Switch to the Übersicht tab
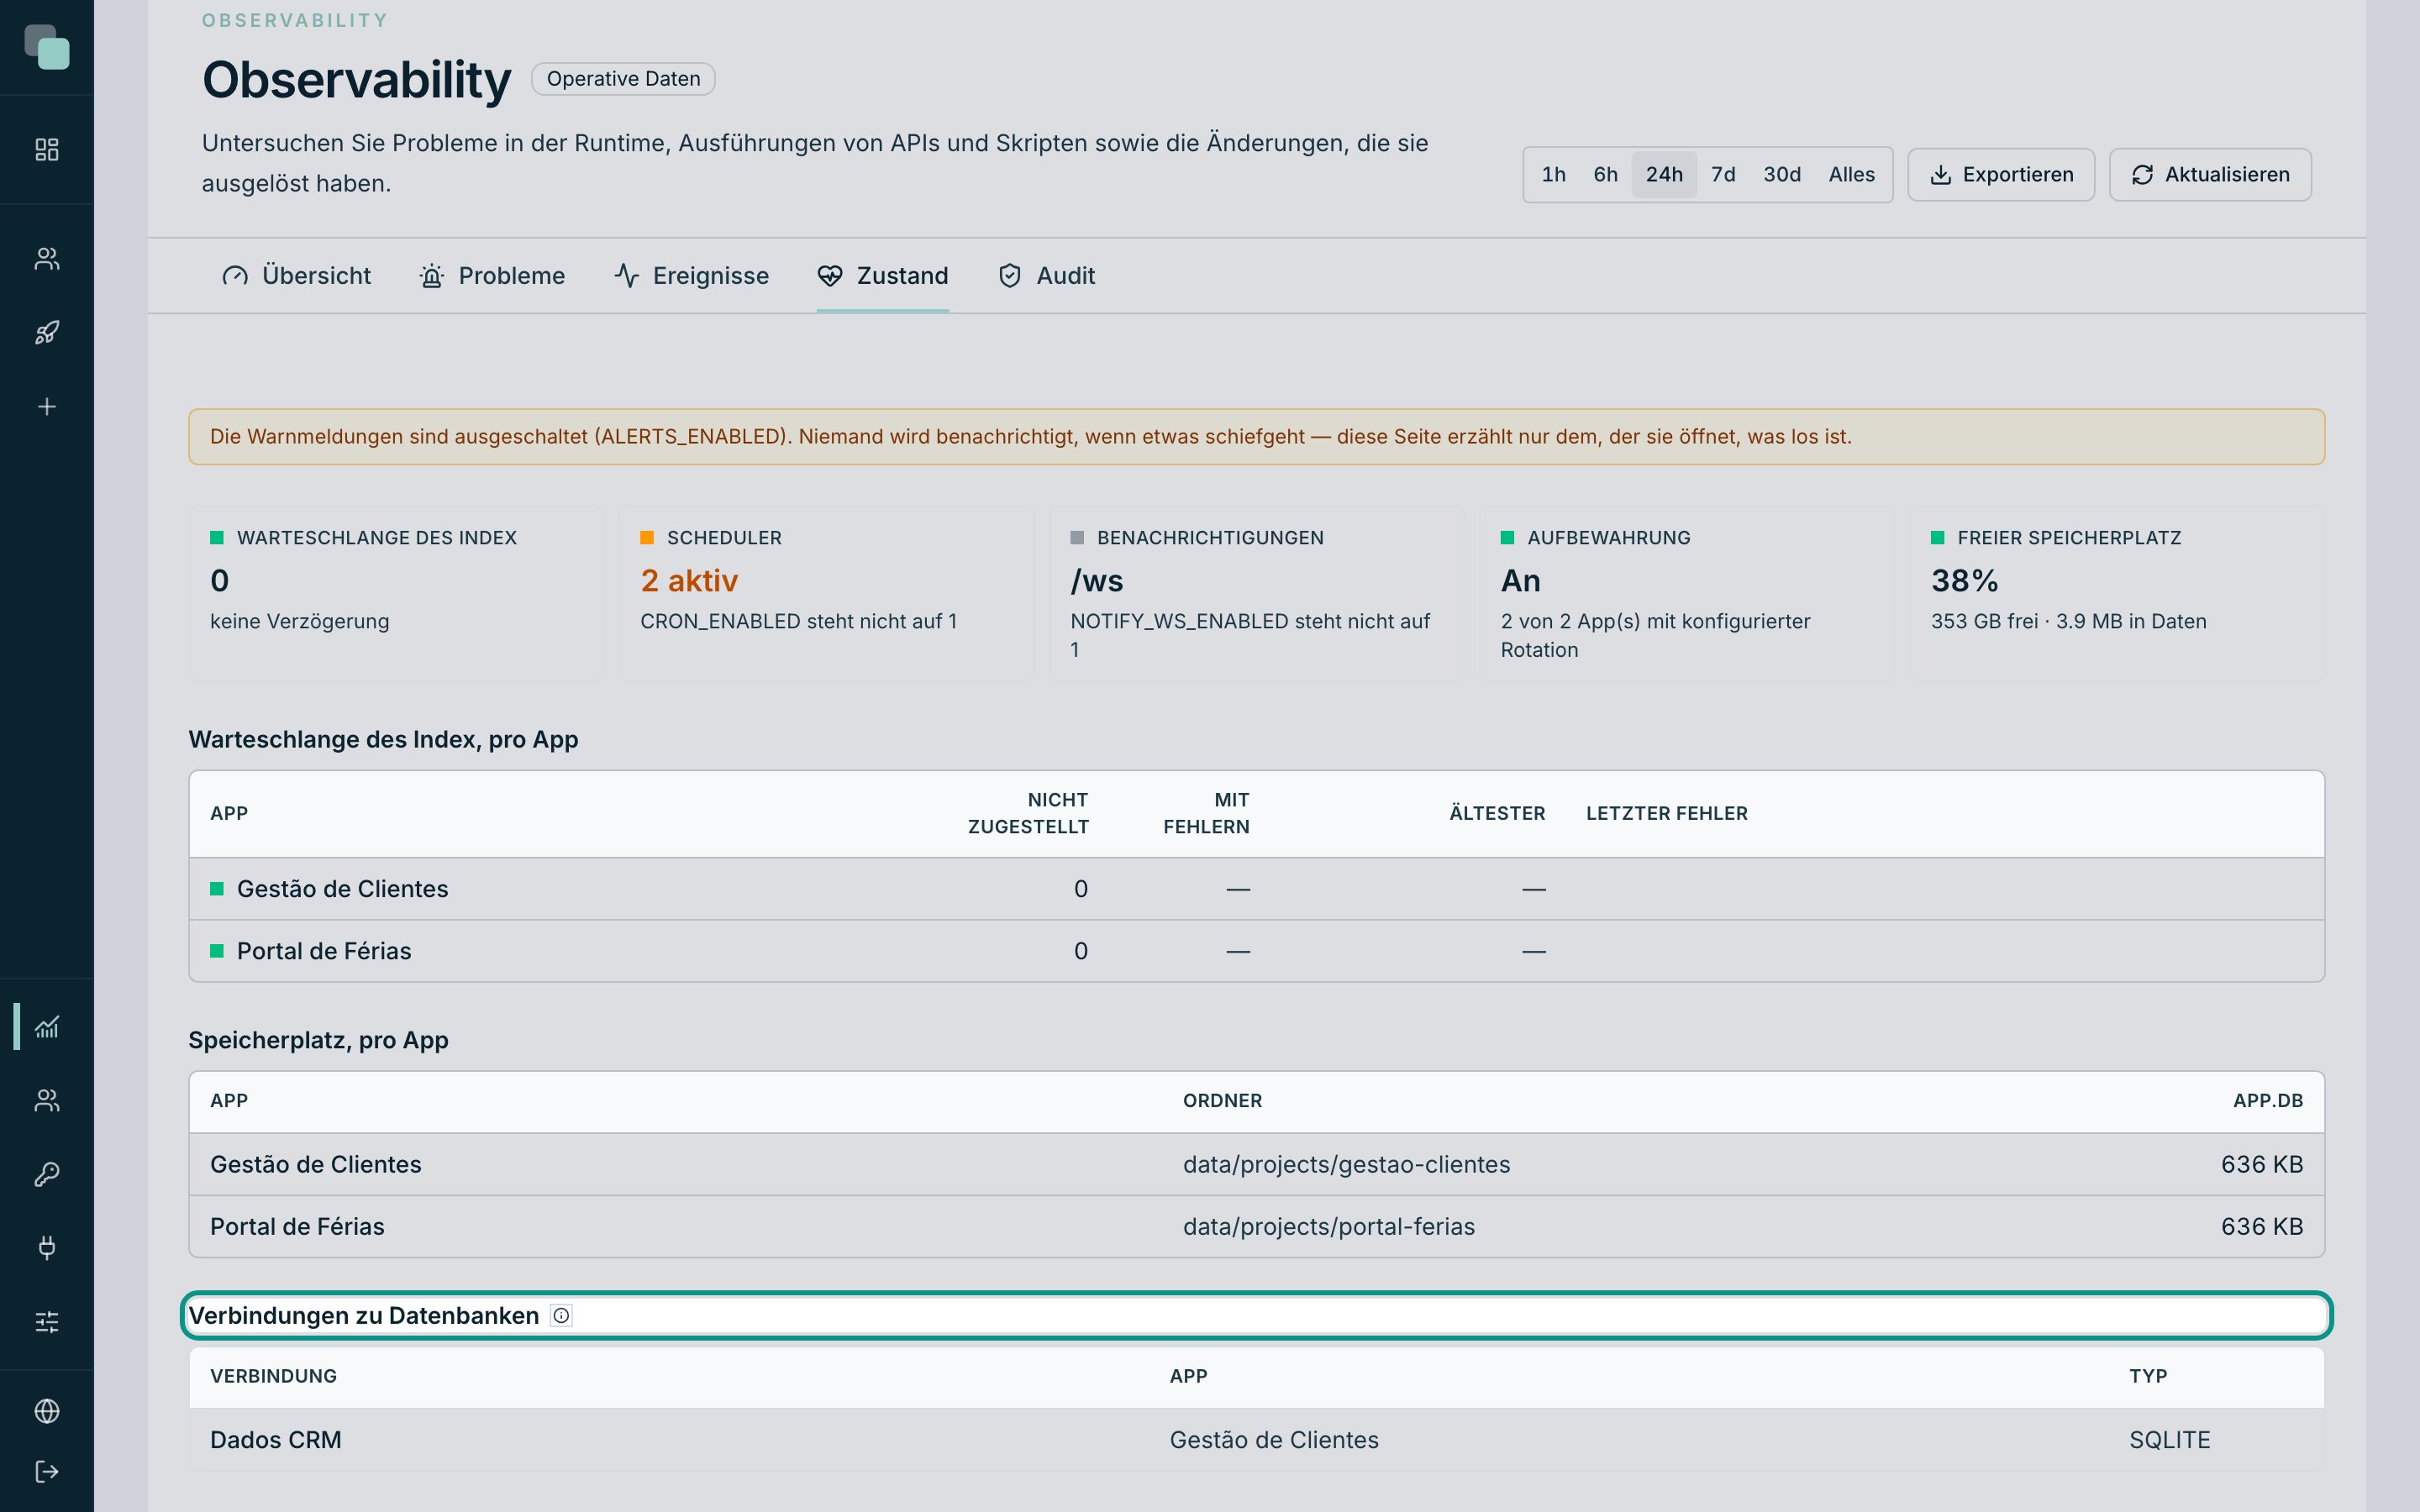 pos(296,276)
